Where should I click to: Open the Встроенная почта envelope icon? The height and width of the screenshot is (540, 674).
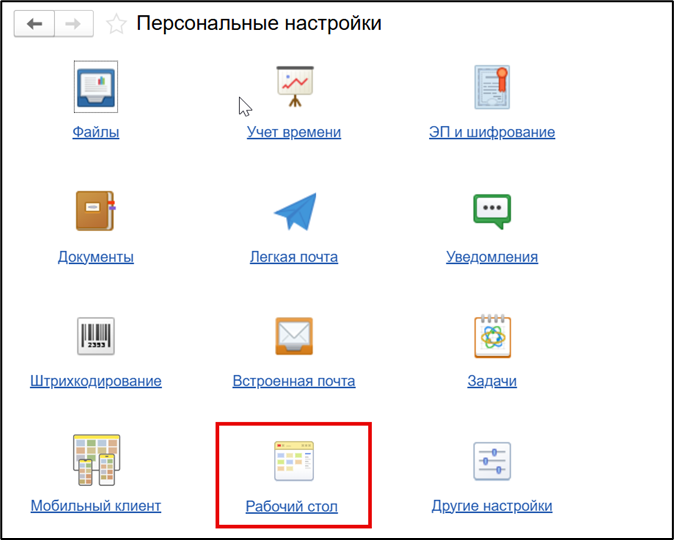click(x=294, y=336)
